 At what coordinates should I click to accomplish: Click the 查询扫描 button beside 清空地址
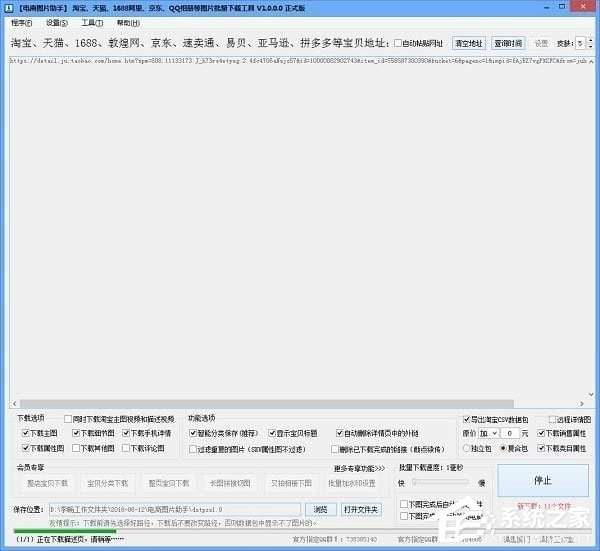(508, 43)
